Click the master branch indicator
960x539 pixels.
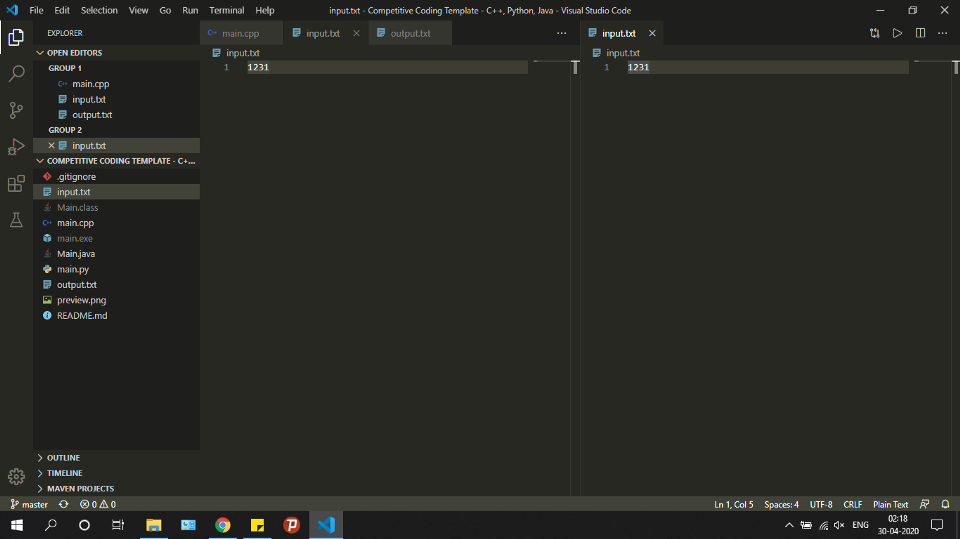pos(29,504)
